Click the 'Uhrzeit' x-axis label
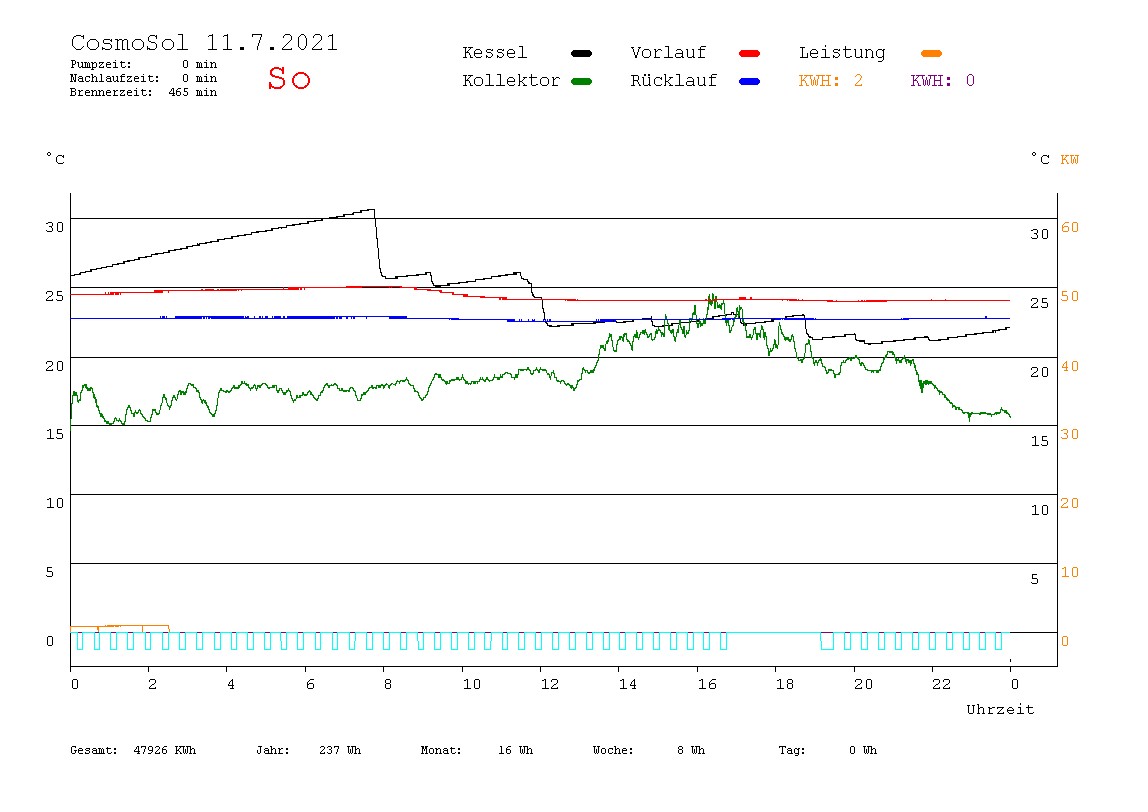The width and height of the screenshot is (1148, 812). pos(1000,709)
